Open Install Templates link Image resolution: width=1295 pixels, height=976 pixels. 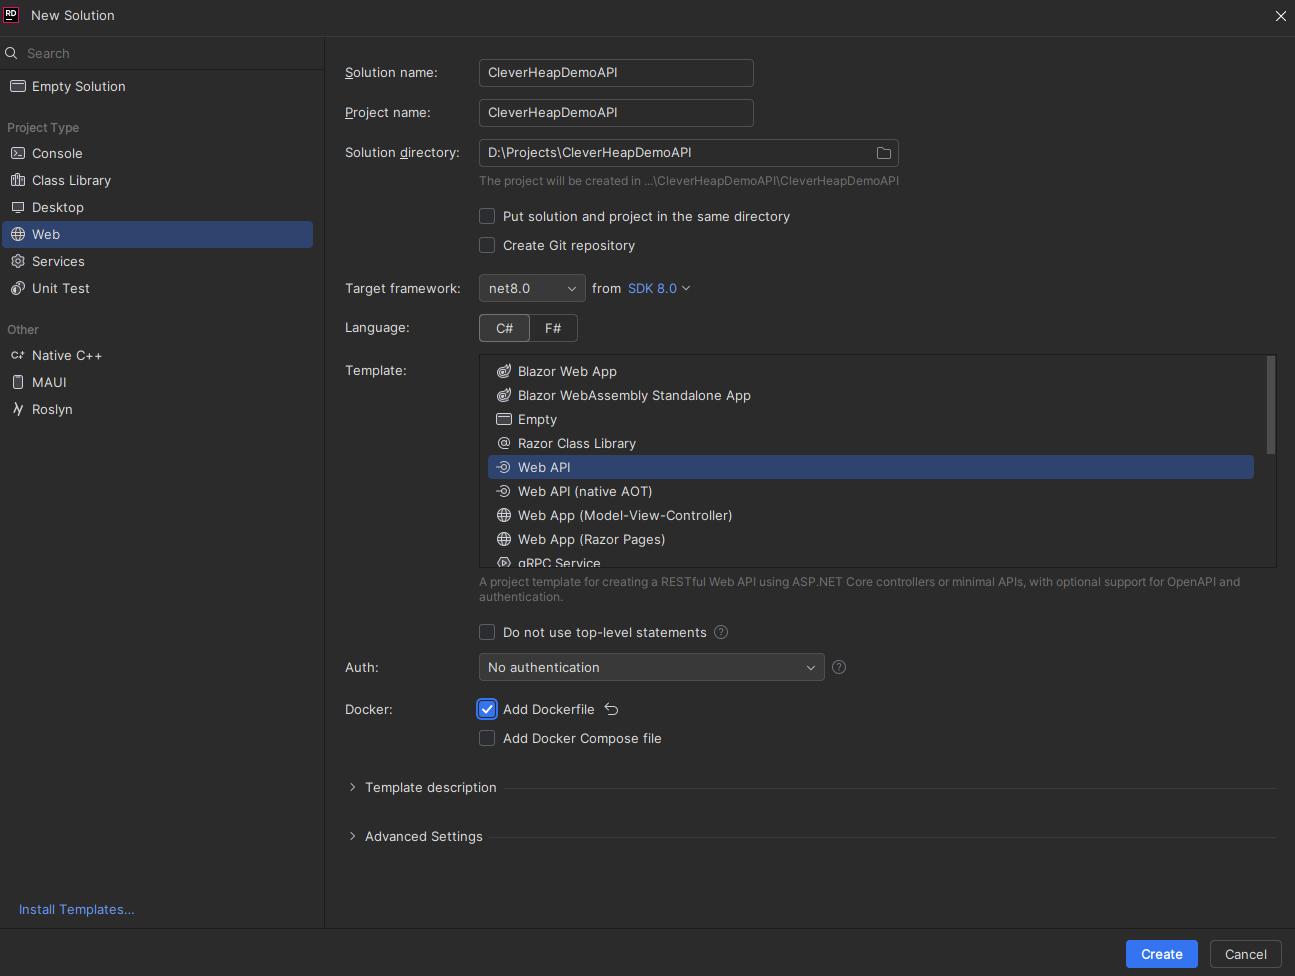[76, 909]
